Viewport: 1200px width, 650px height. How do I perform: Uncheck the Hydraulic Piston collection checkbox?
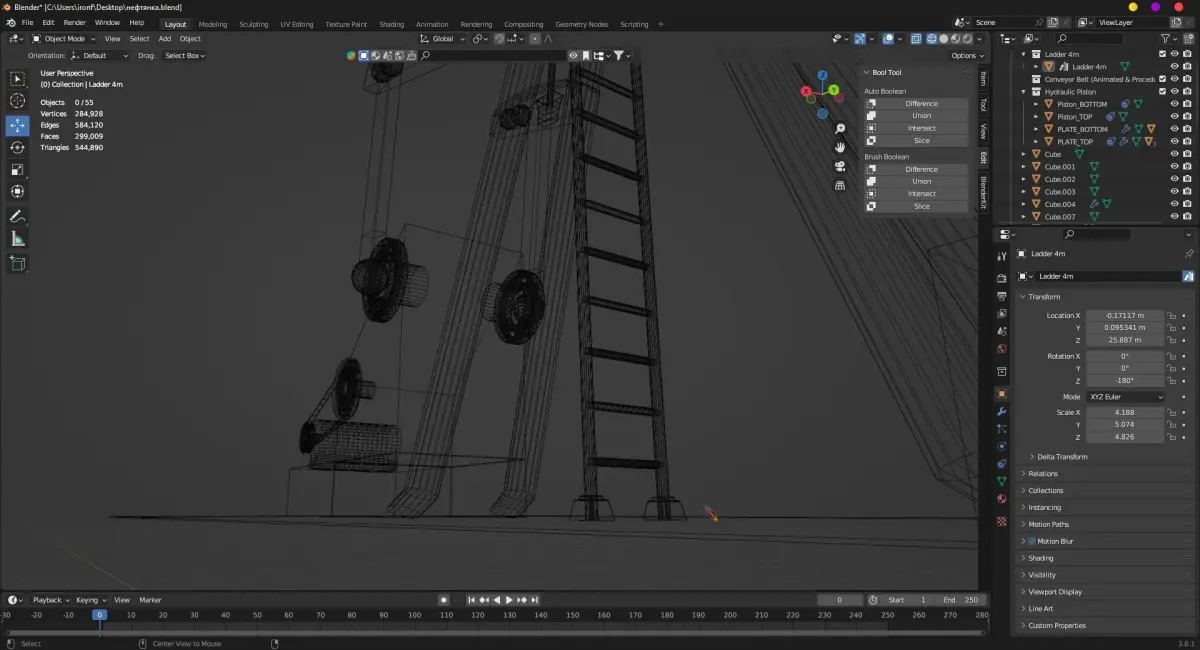click(x=1162, y=91)
